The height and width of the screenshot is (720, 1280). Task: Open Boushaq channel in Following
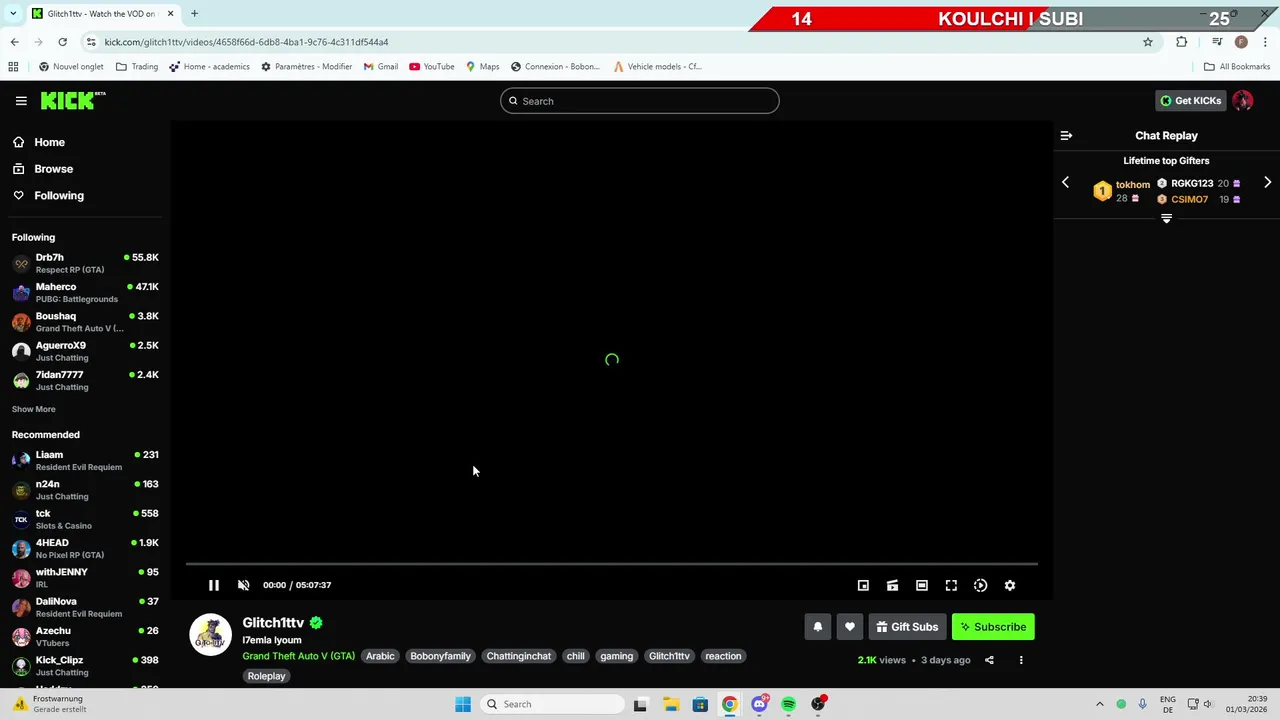[85, 321]
